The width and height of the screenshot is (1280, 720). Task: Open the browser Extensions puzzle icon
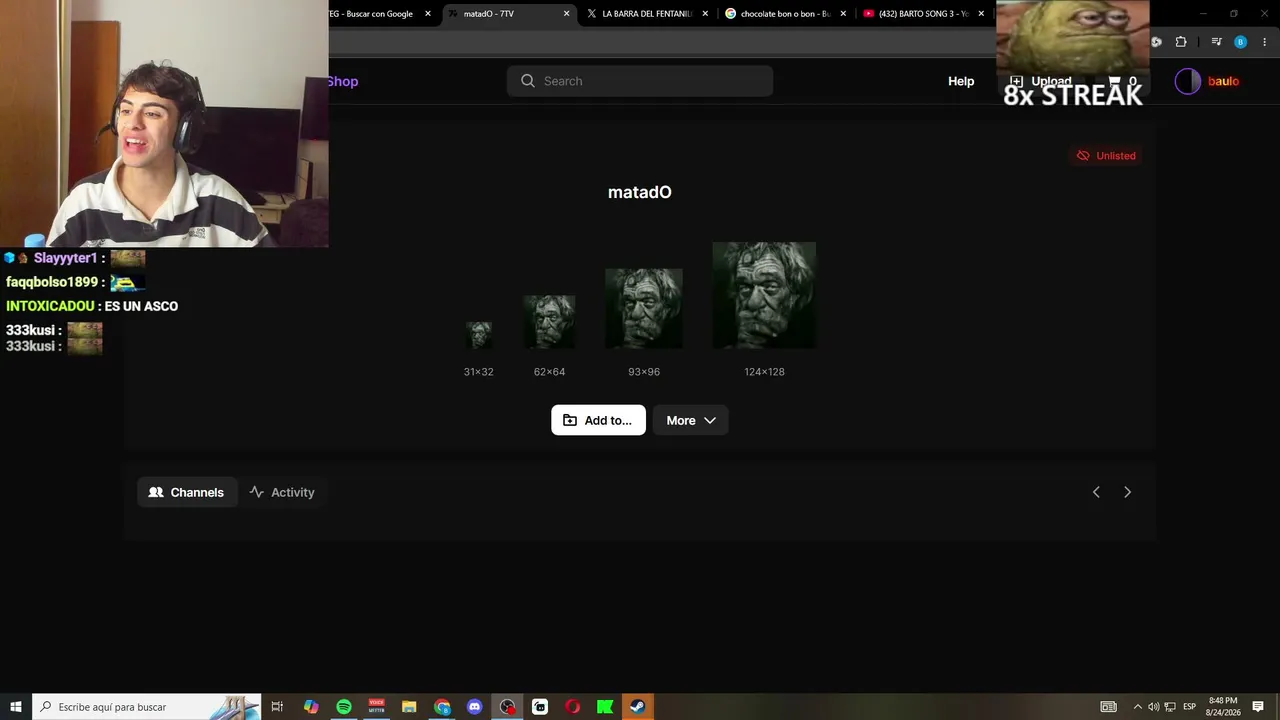(x=1181, y=42)
